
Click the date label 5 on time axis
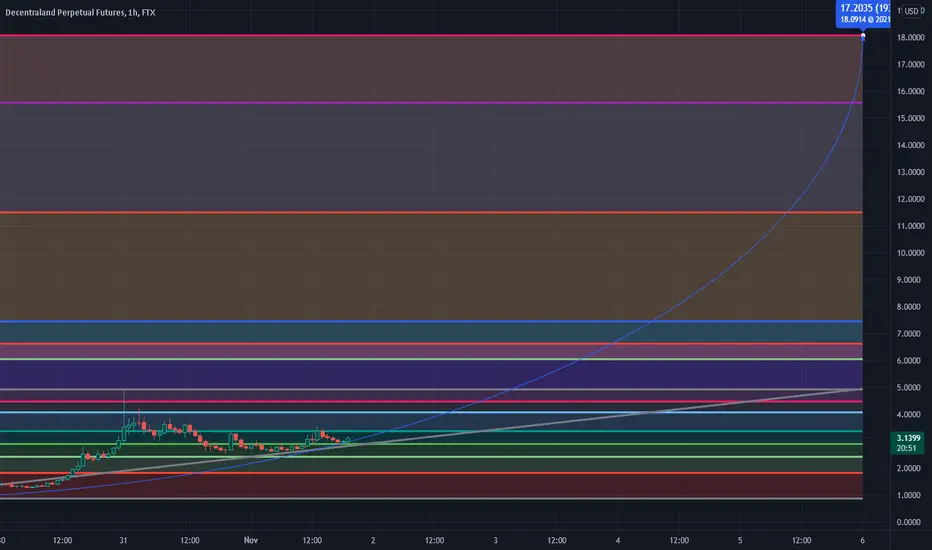click(740, 540)
